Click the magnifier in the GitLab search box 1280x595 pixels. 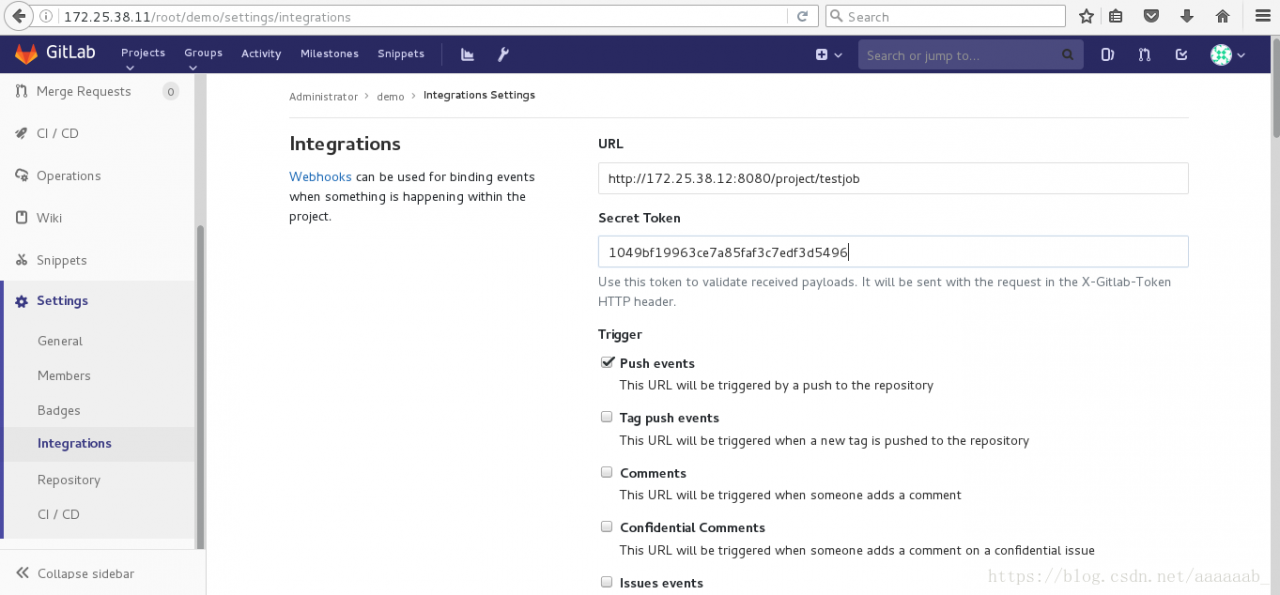pos(1067,55)
